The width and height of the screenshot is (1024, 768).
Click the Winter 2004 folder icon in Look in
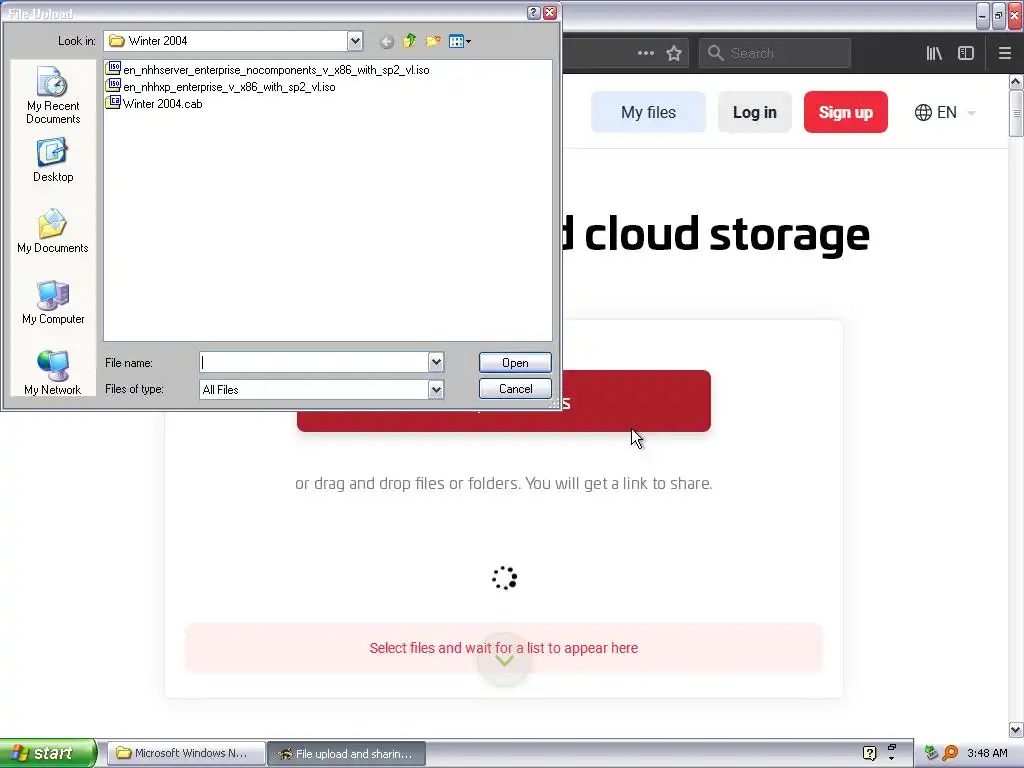point(117,41)
